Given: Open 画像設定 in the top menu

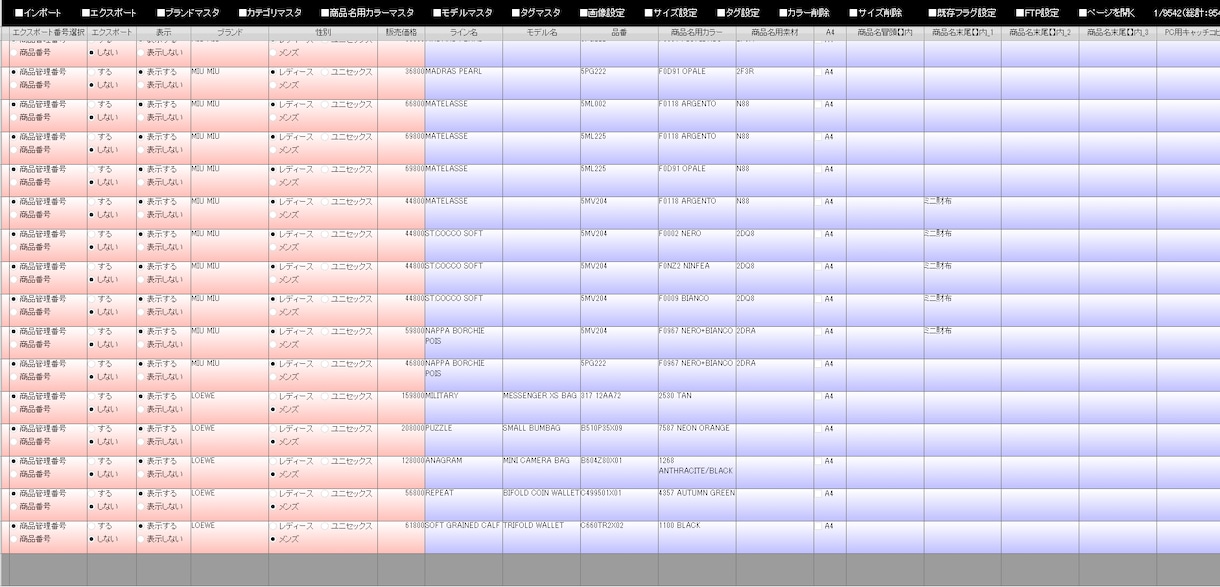Looking at the screenshot, I should (x=602, y=13).
